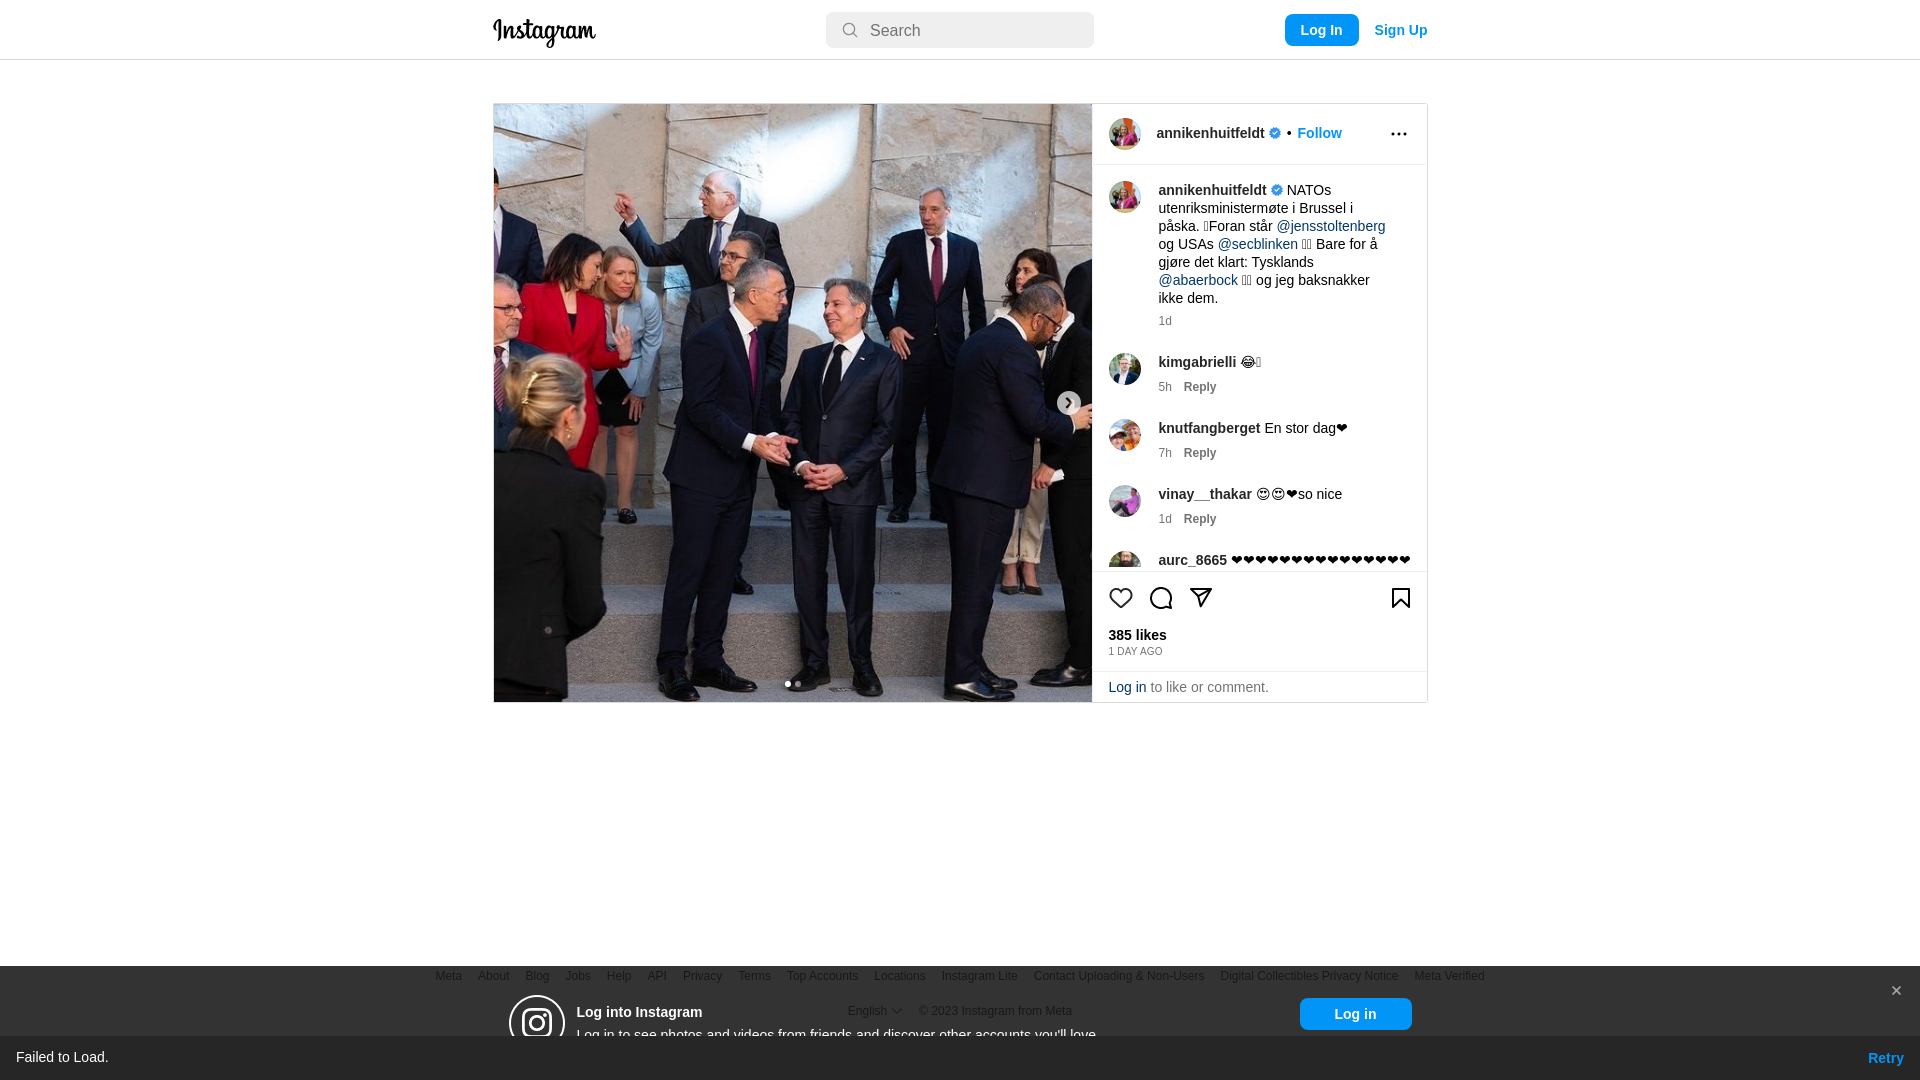Click the share post paper-plane icon
This screenshot has width=1920, height=1080.
(1201, 598)
